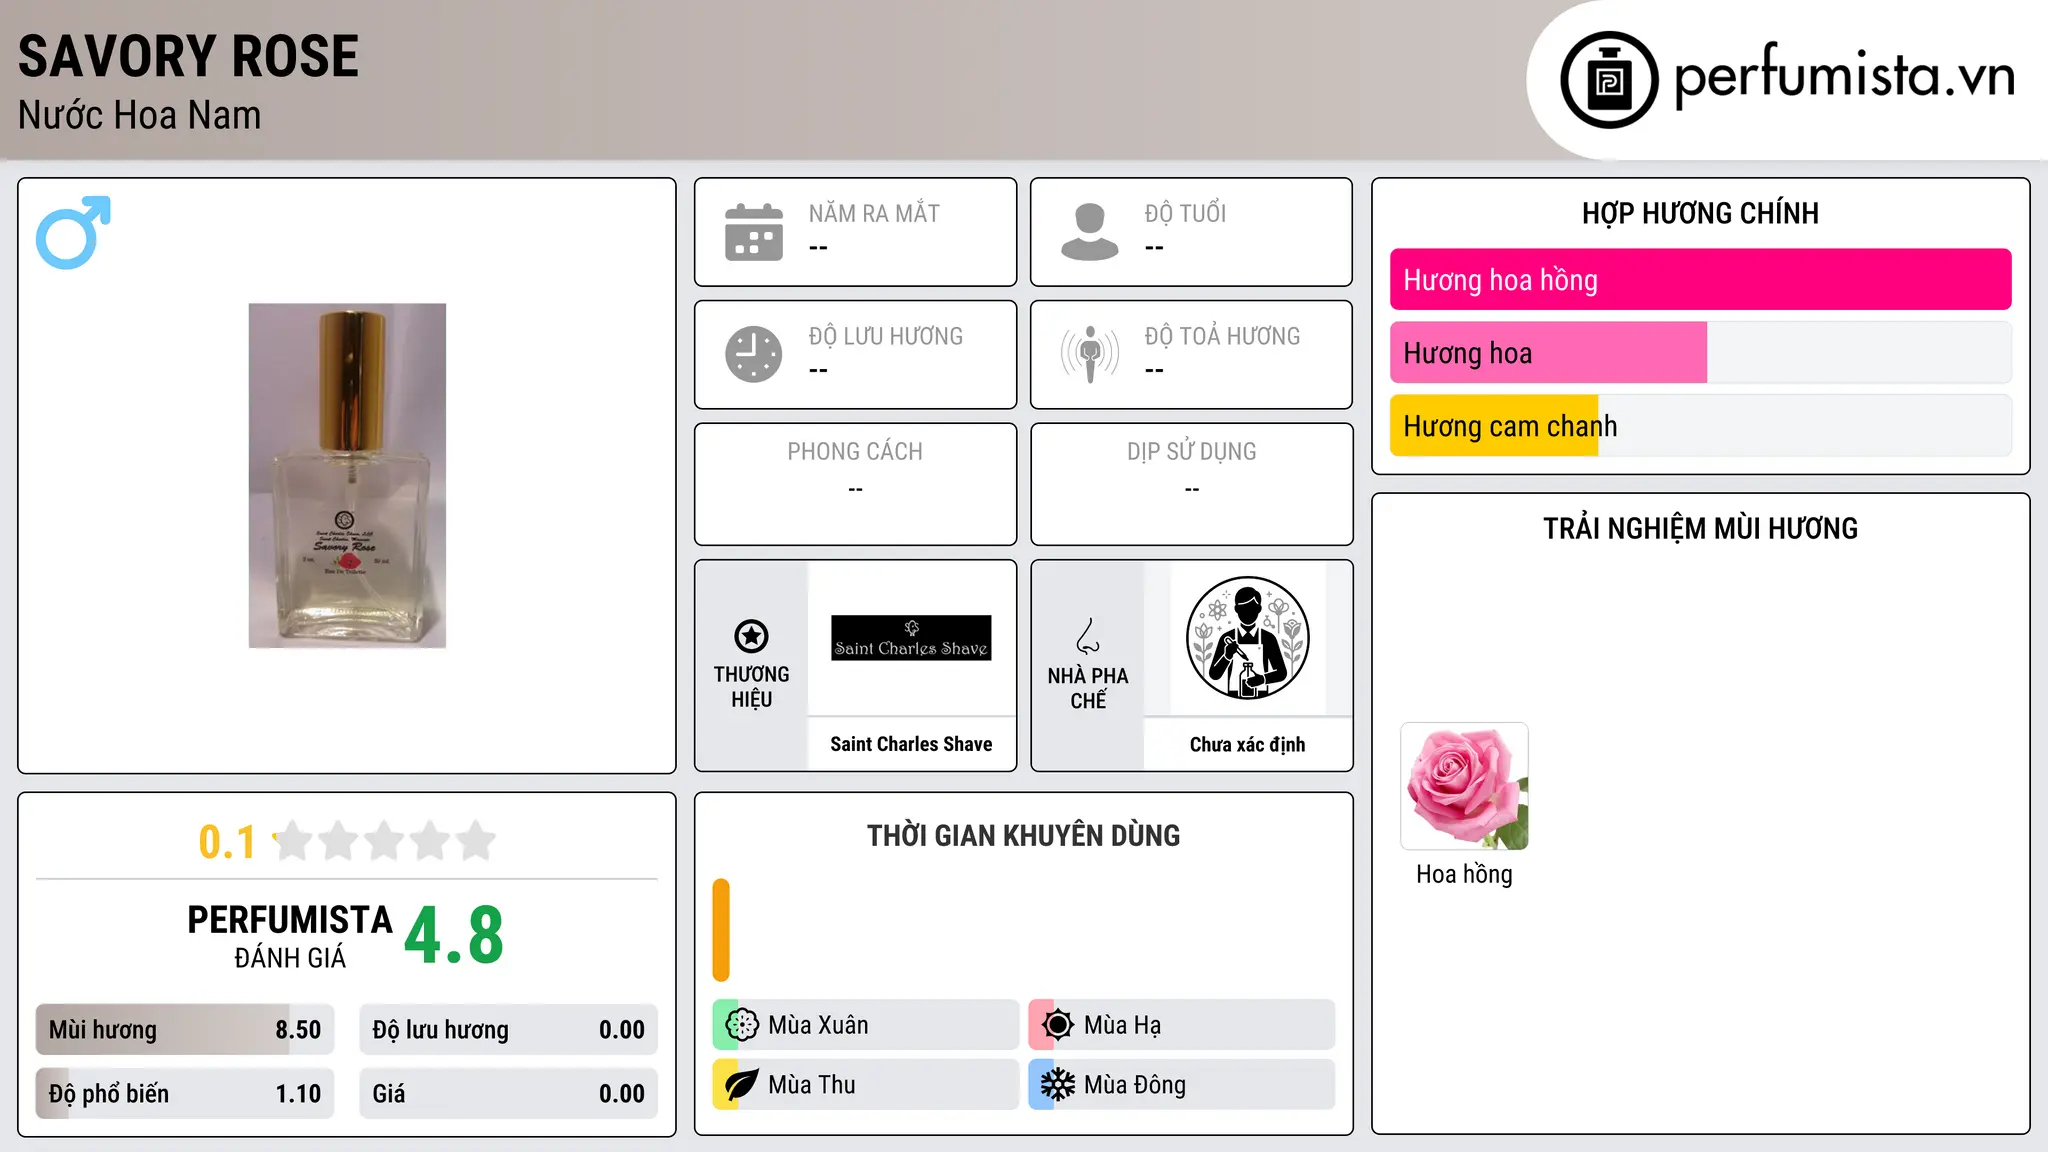
Task: Click the Độ phổ biến 1.10 score bar
Action: pyautogui.click(x=185, y=1094)
